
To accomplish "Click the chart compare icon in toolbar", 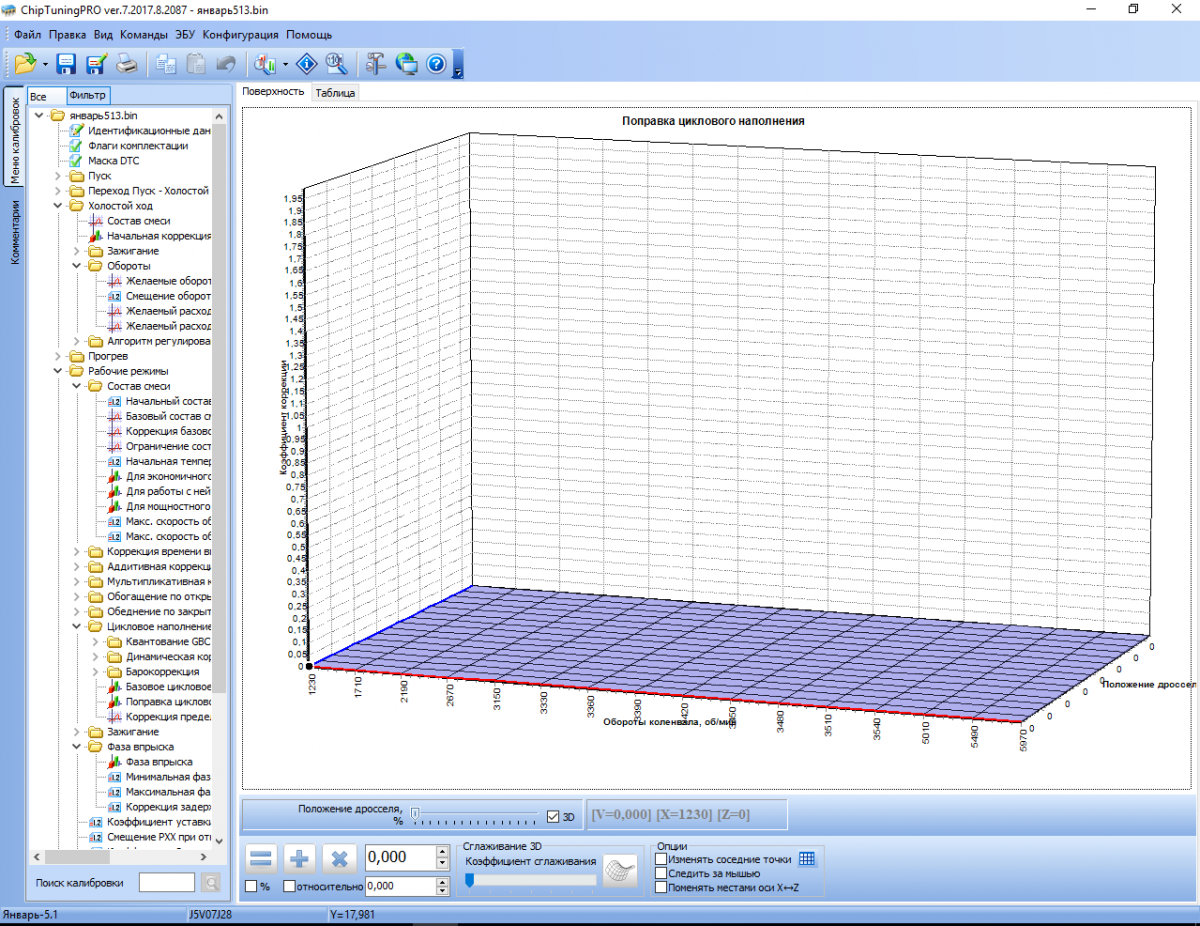I will pyautogui.click(x=266, y=64).
